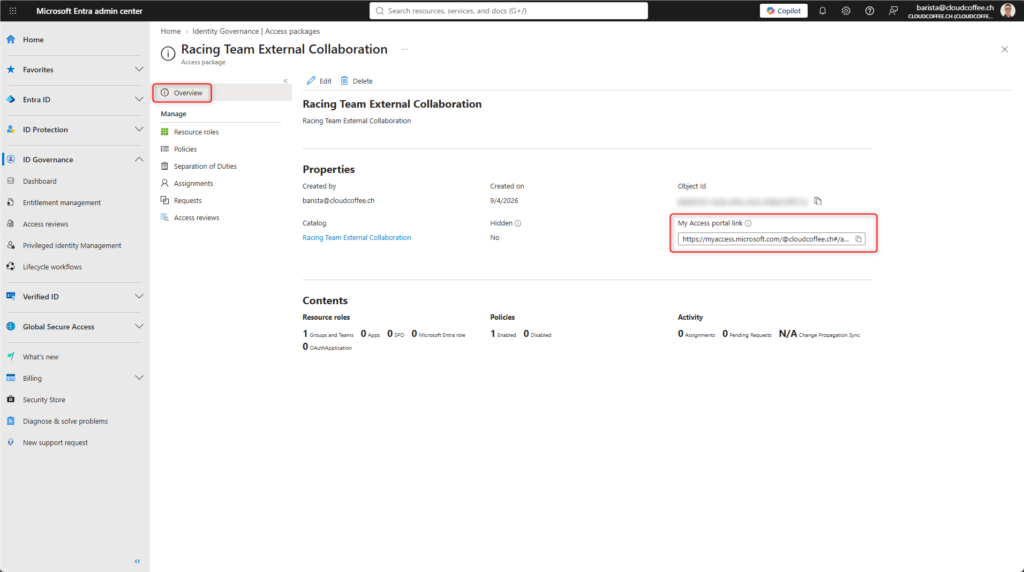The height and width of the screenshot is (572, 1024).
Task: Open Racing Team External Collaboration catalog link
Action: 357,238
